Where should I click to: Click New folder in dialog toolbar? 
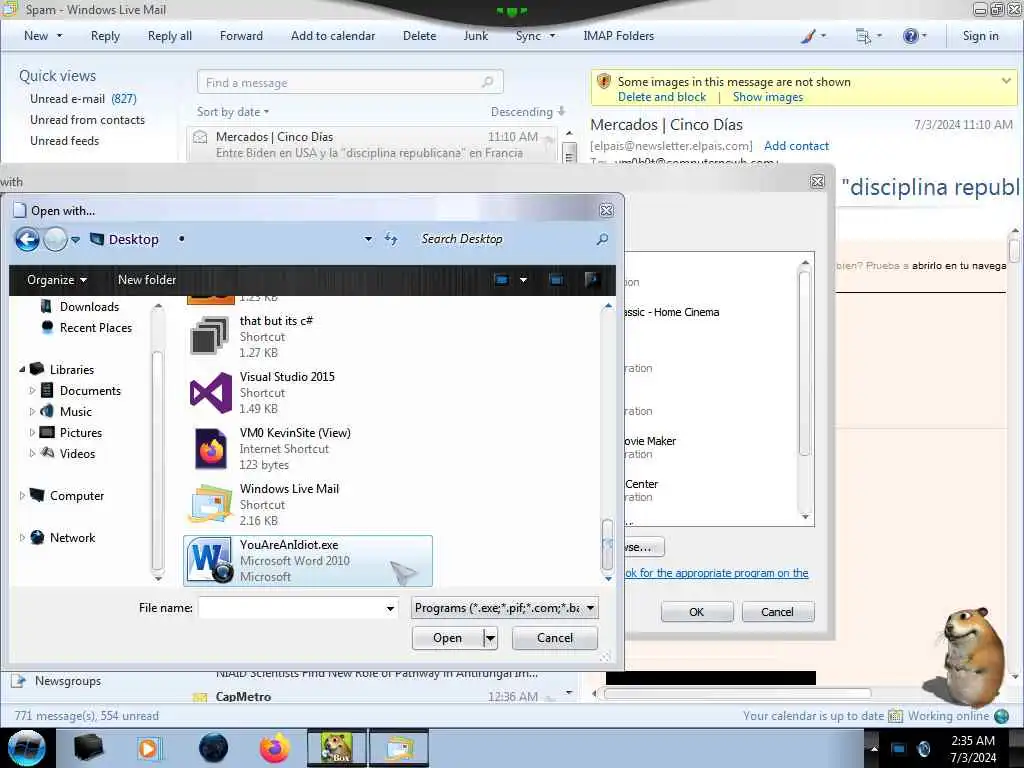click(147, 280)
